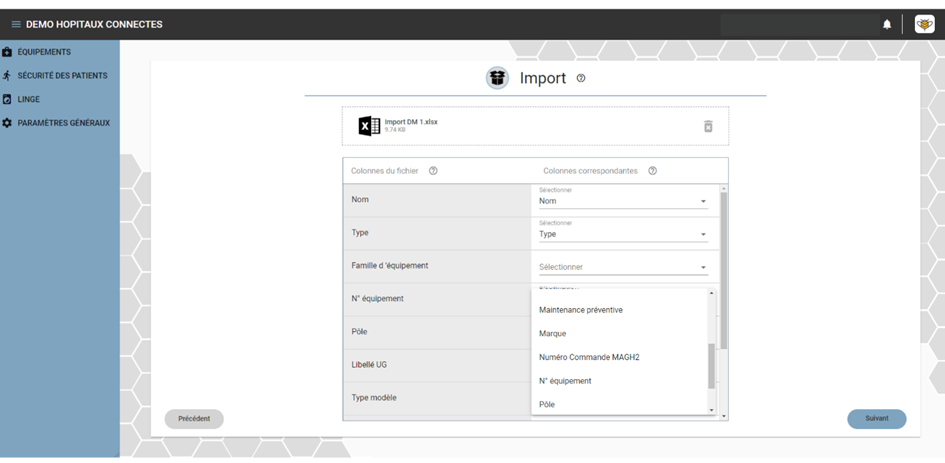Choose Pôle option in the dropdown list
This screenshot has height=463, width=945.
click(x=619, y=405)
